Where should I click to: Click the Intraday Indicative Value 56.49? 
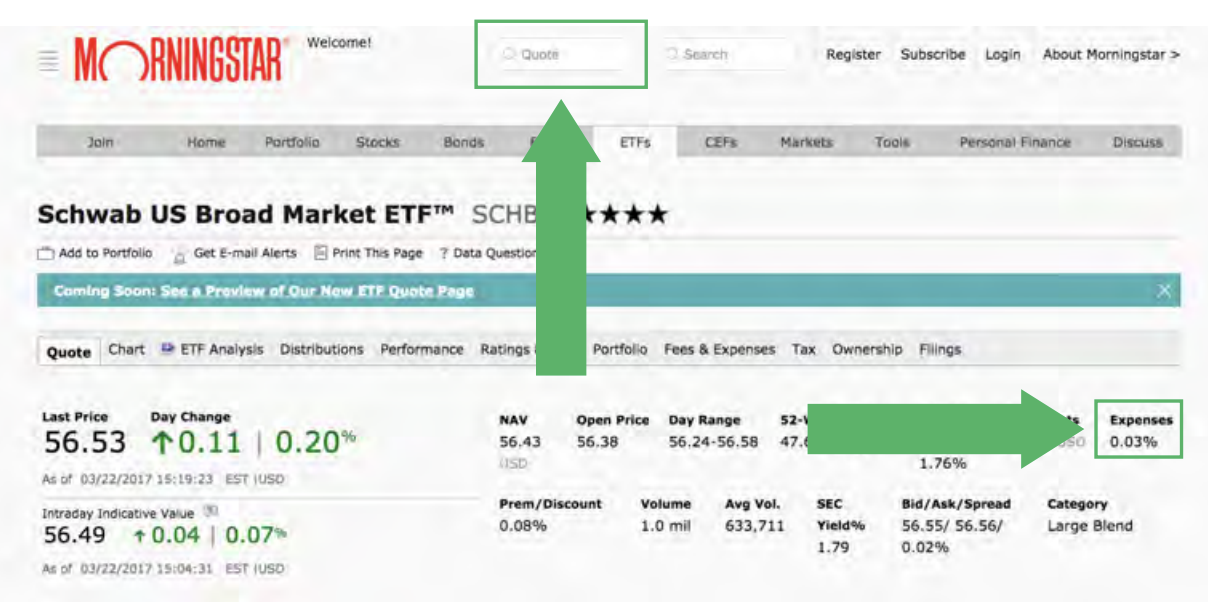75,535
